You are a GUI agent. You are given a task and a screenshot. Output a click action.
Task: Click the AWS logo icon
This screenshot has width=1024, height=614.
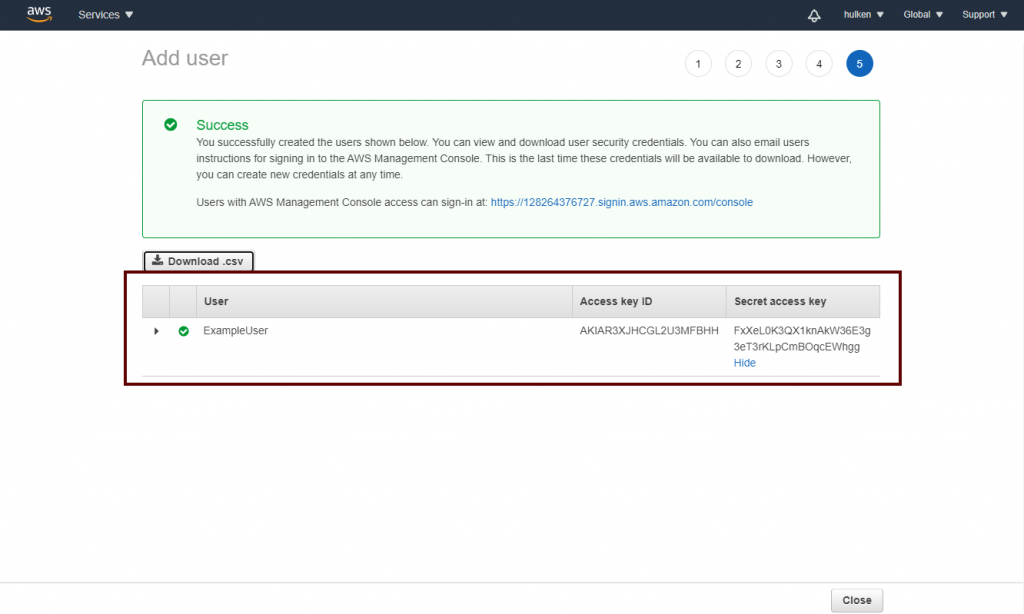[x=39, y=14]
